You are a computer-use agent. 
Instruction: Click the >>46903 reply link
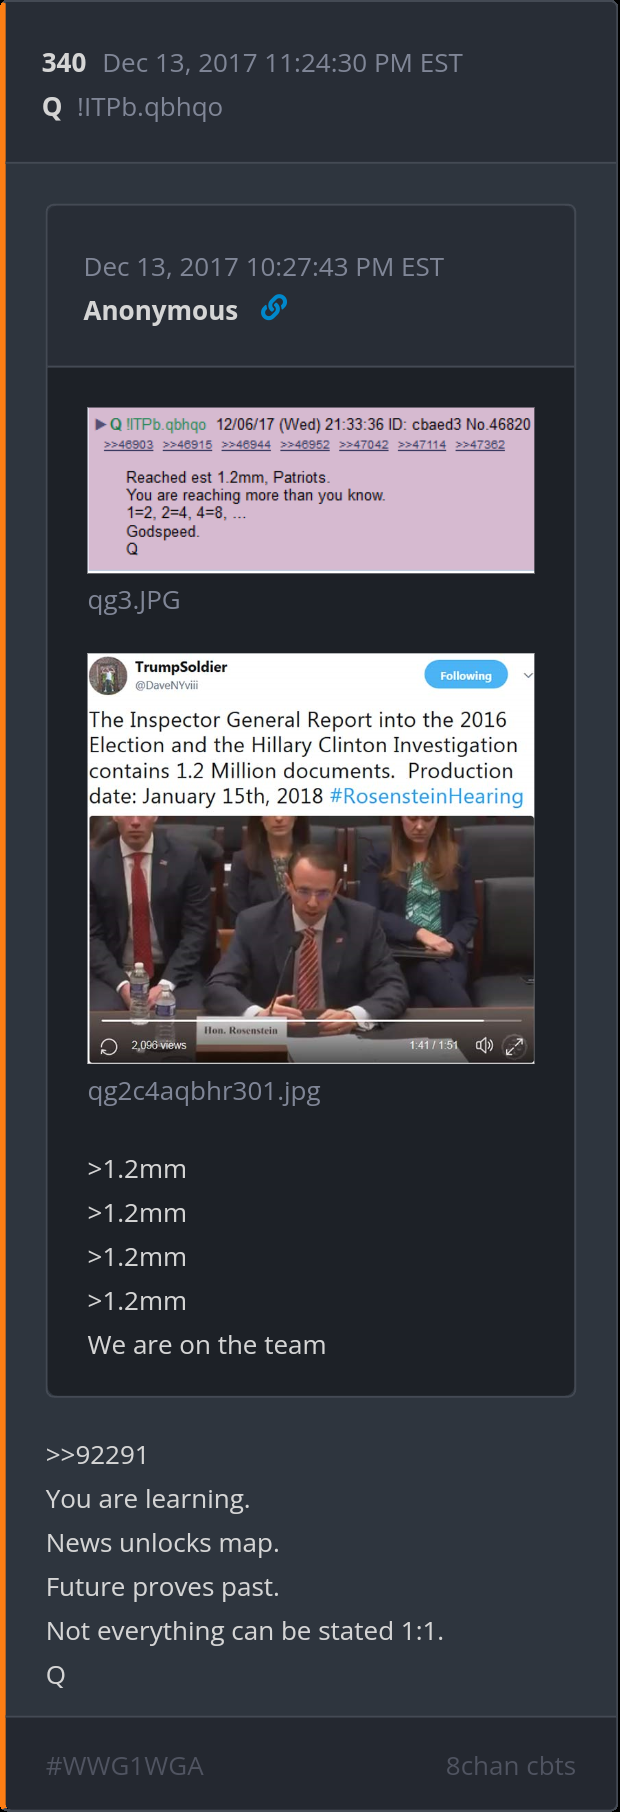point(128,445)
